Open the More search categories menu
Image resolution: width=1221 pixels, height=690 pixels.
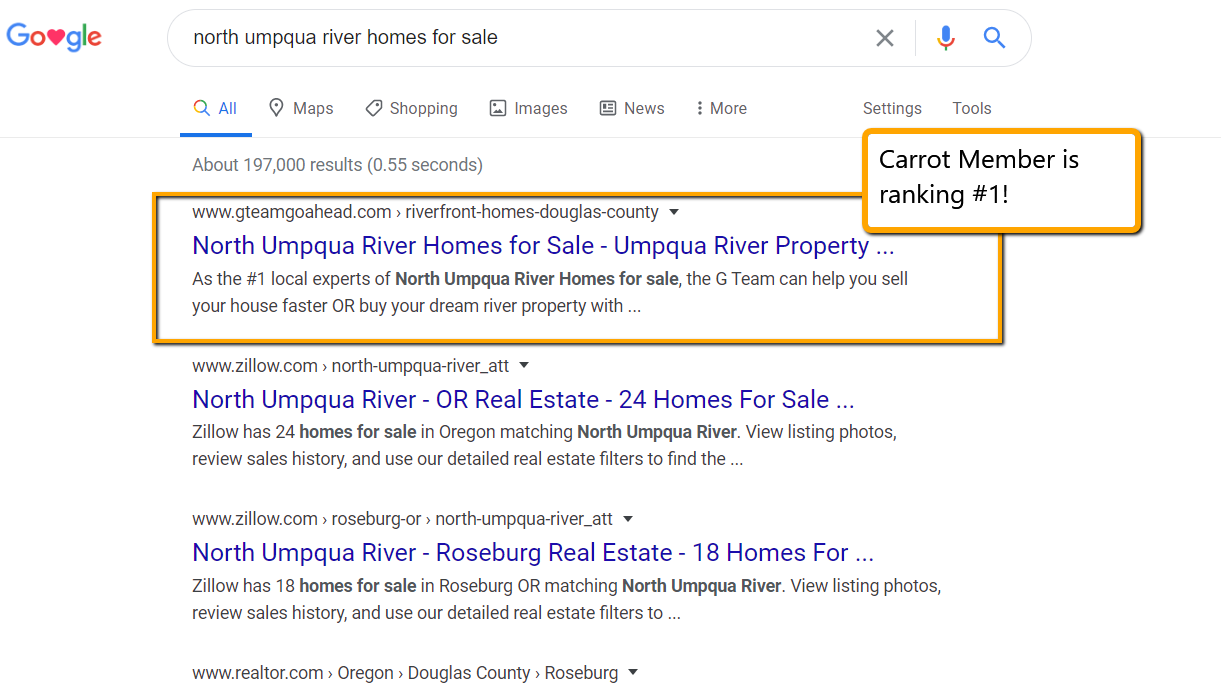coord(722,108)
